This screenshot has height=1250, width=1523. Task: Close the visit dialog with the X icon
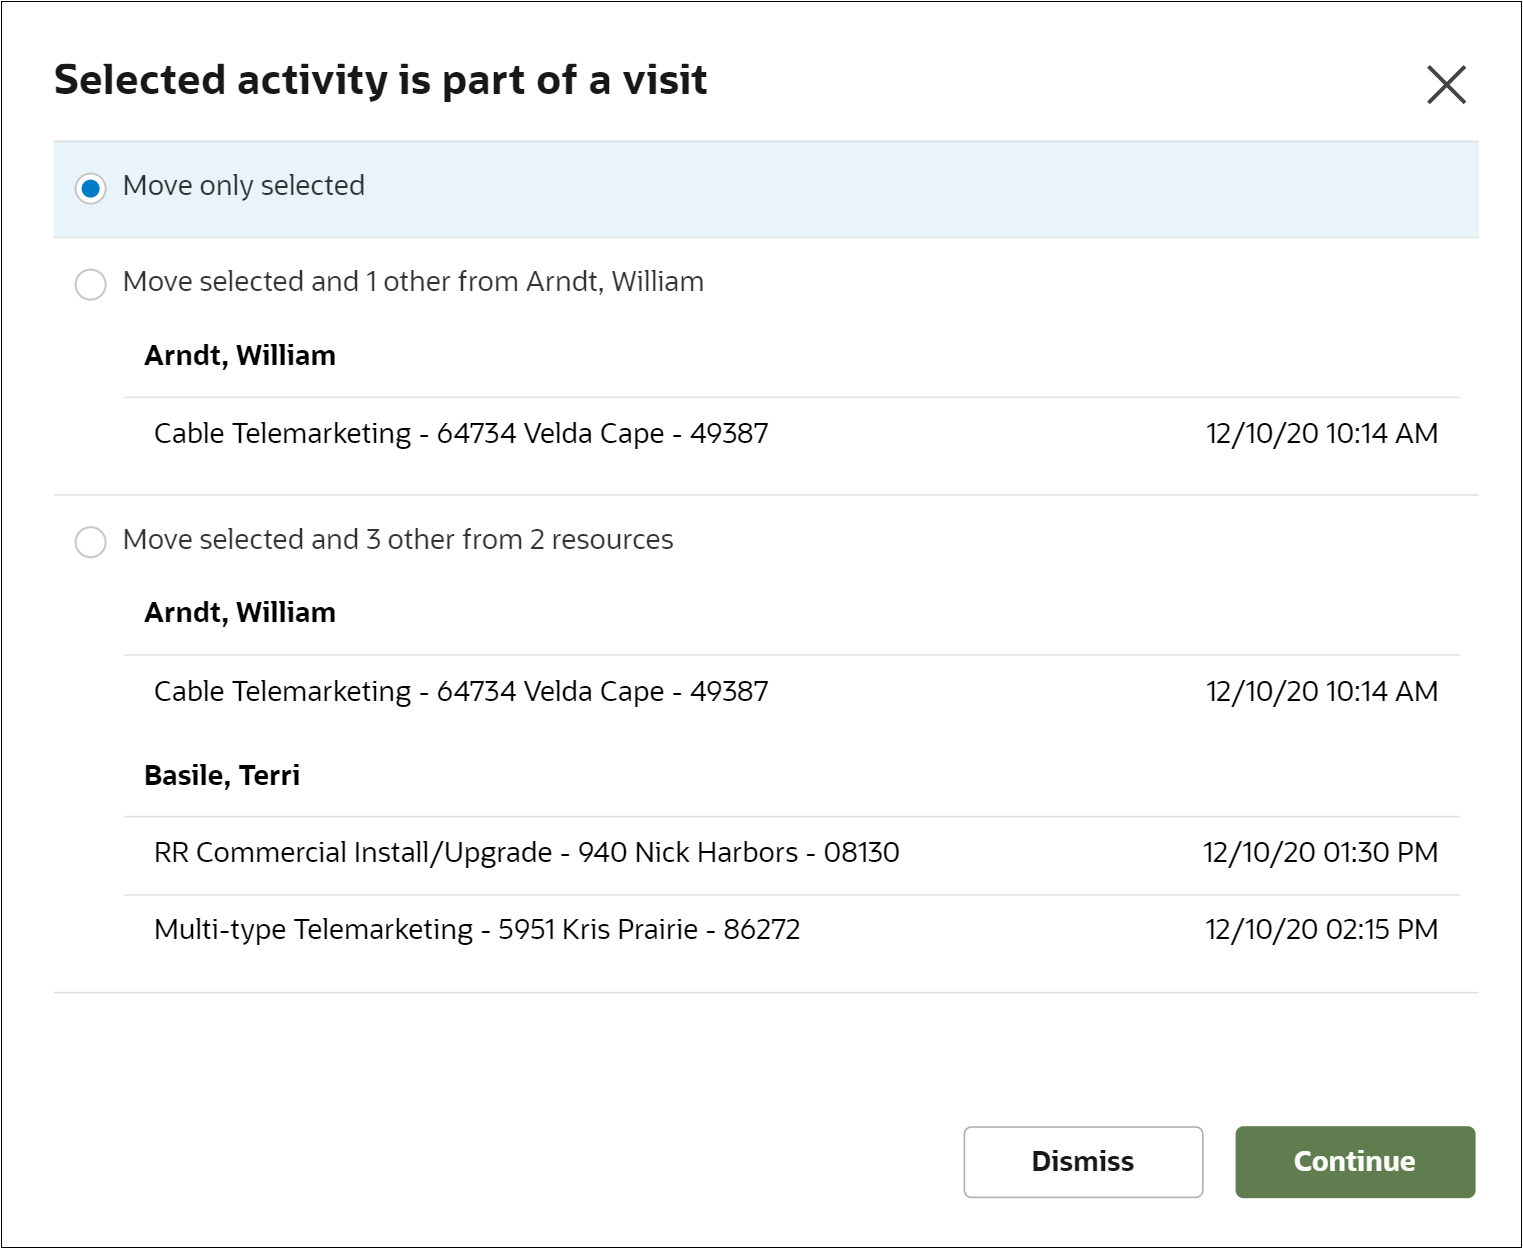[x=1446, y=85]
